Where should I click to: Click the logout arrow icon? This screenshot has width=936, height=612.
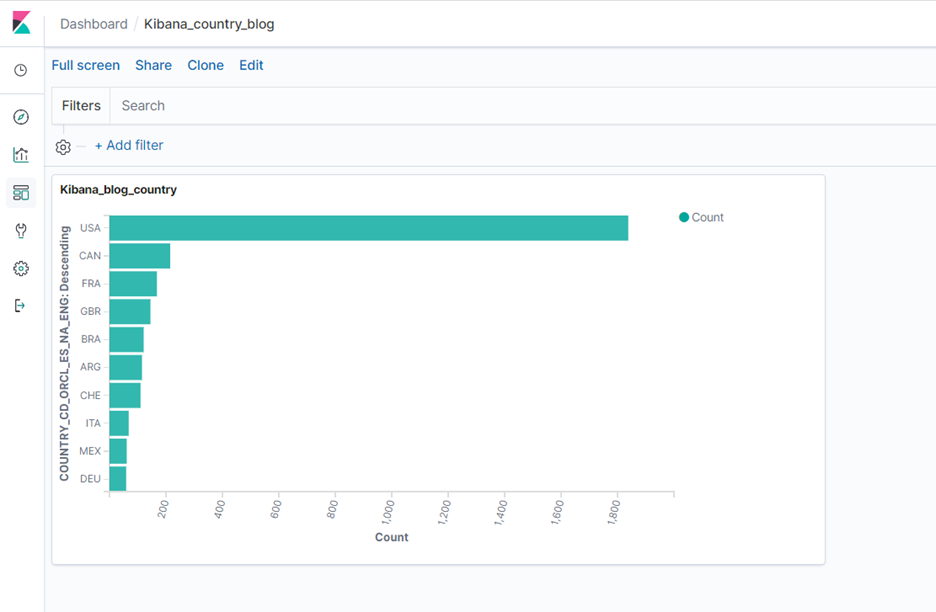[20, 306]
